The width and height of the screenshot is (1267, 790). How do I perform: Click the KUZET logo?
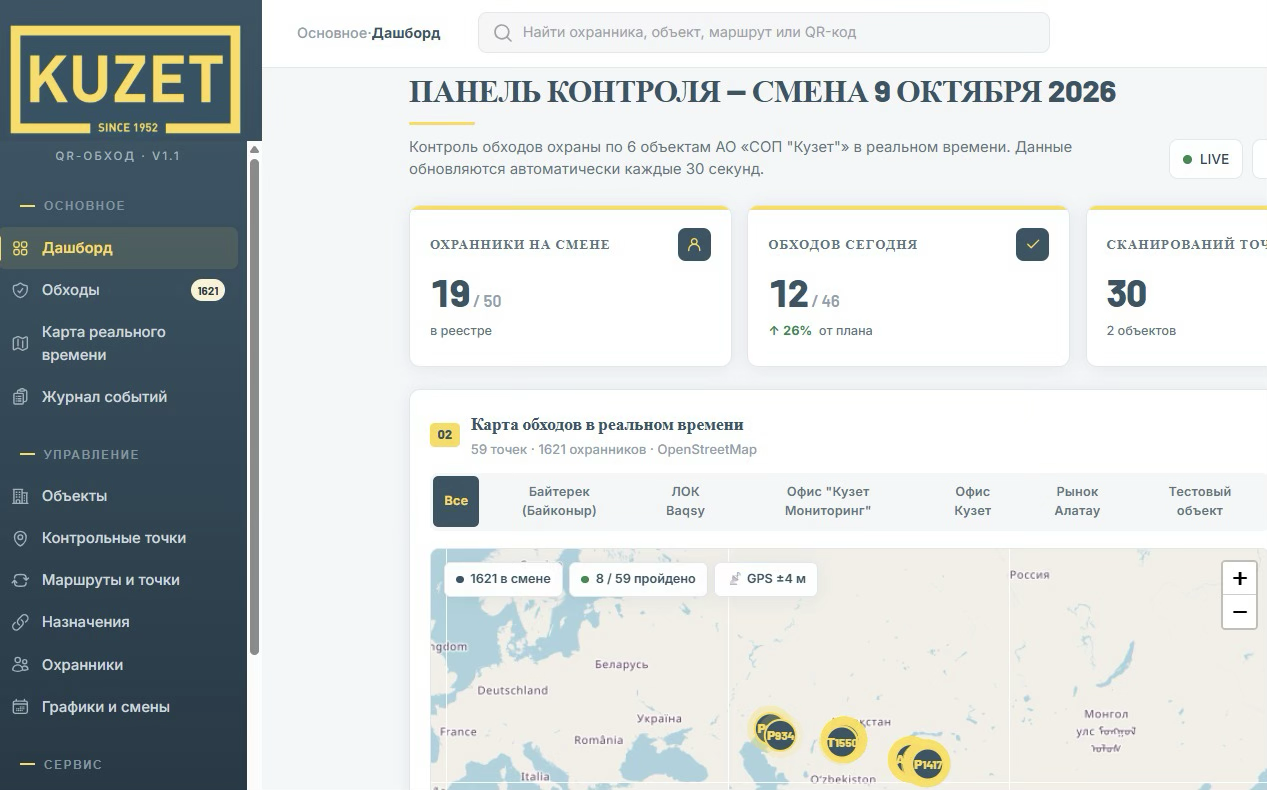[125, 80]
